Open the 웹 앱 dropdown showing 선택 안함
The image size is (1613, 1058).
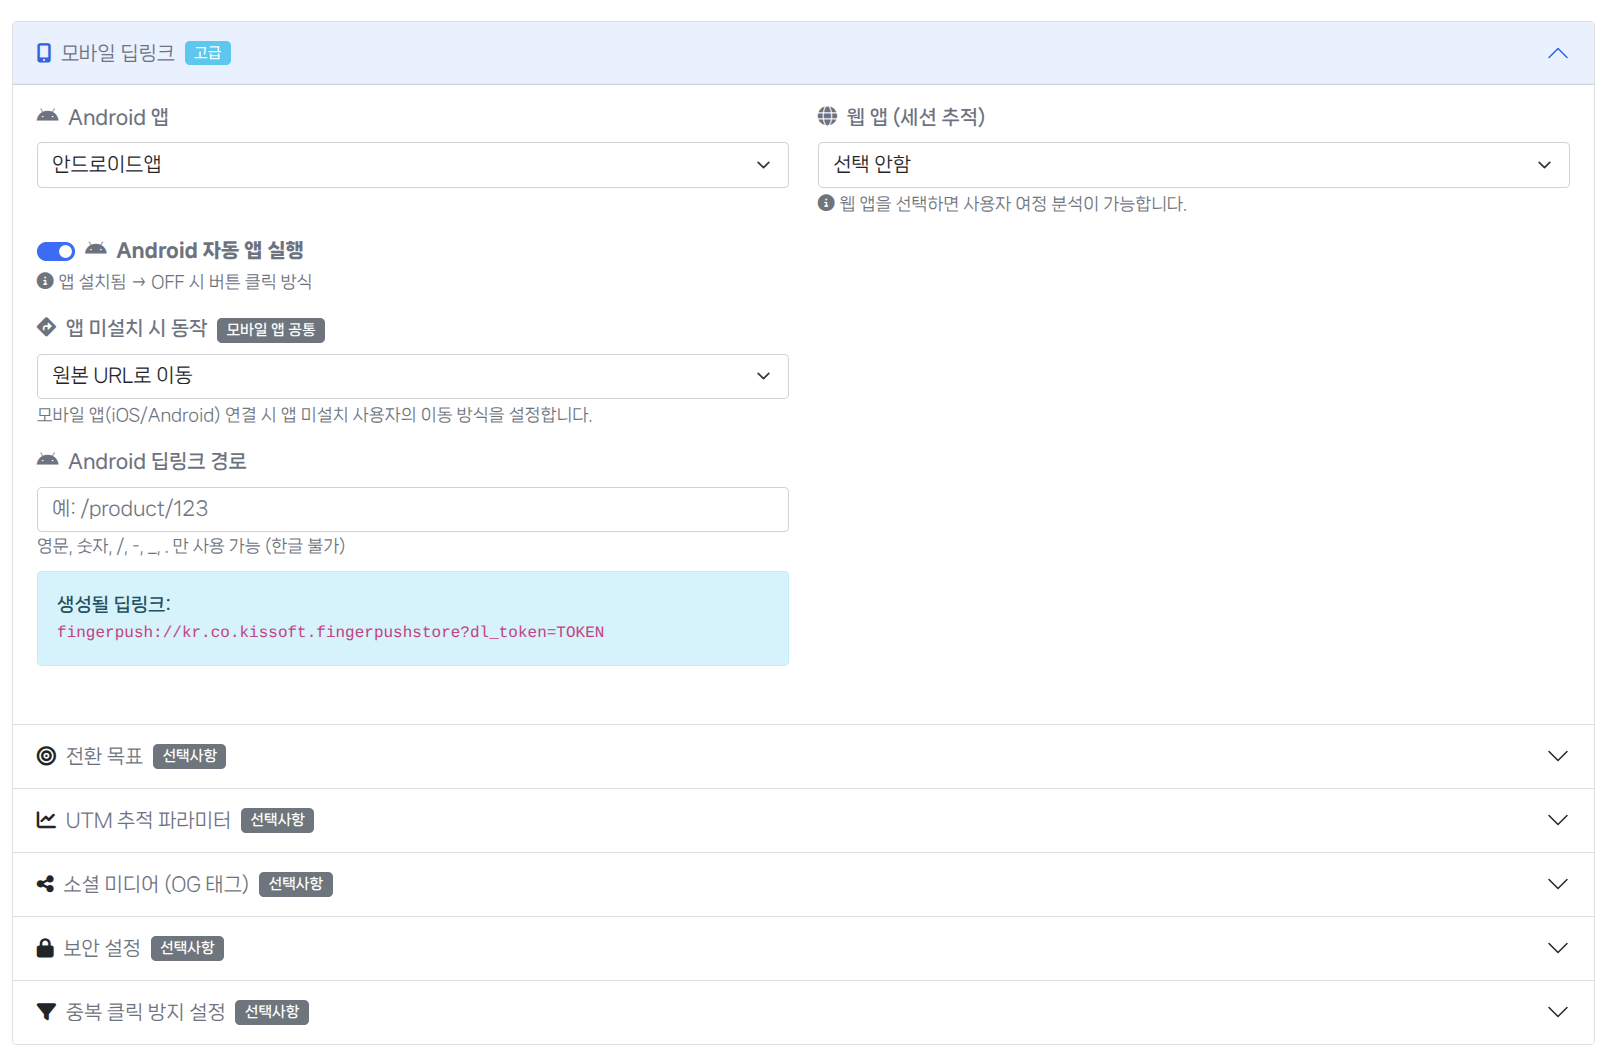click(x=1193, y=165)
